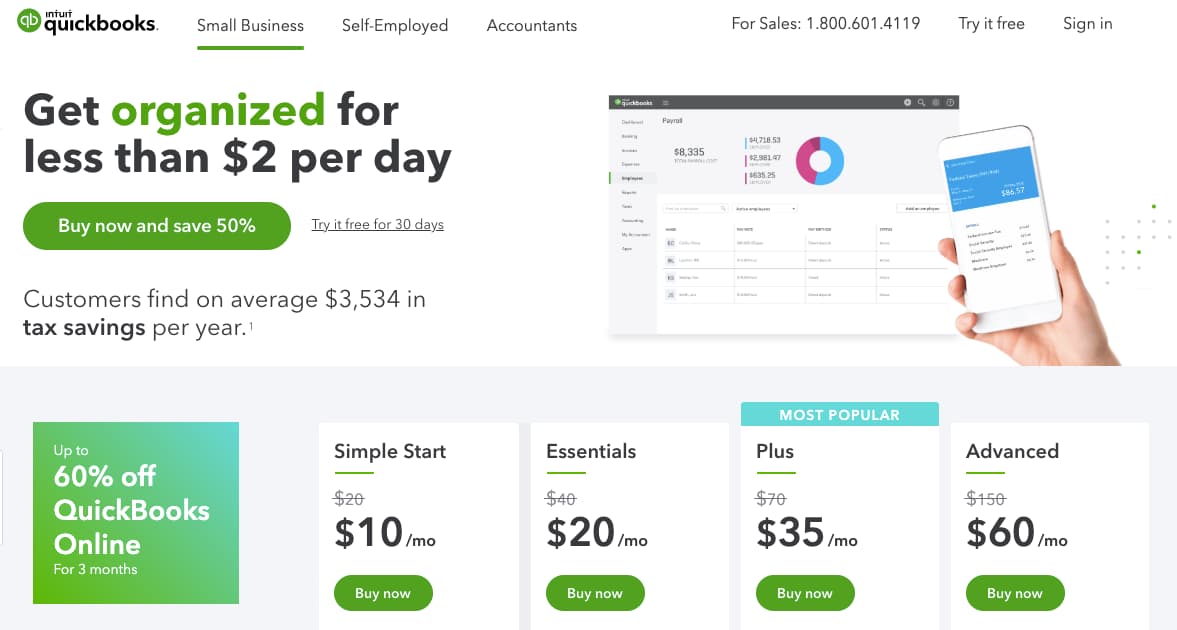Screen dimensions: 1177x630
Task: Click the help question icon in dashboard preview
Action: pos(951,102)
